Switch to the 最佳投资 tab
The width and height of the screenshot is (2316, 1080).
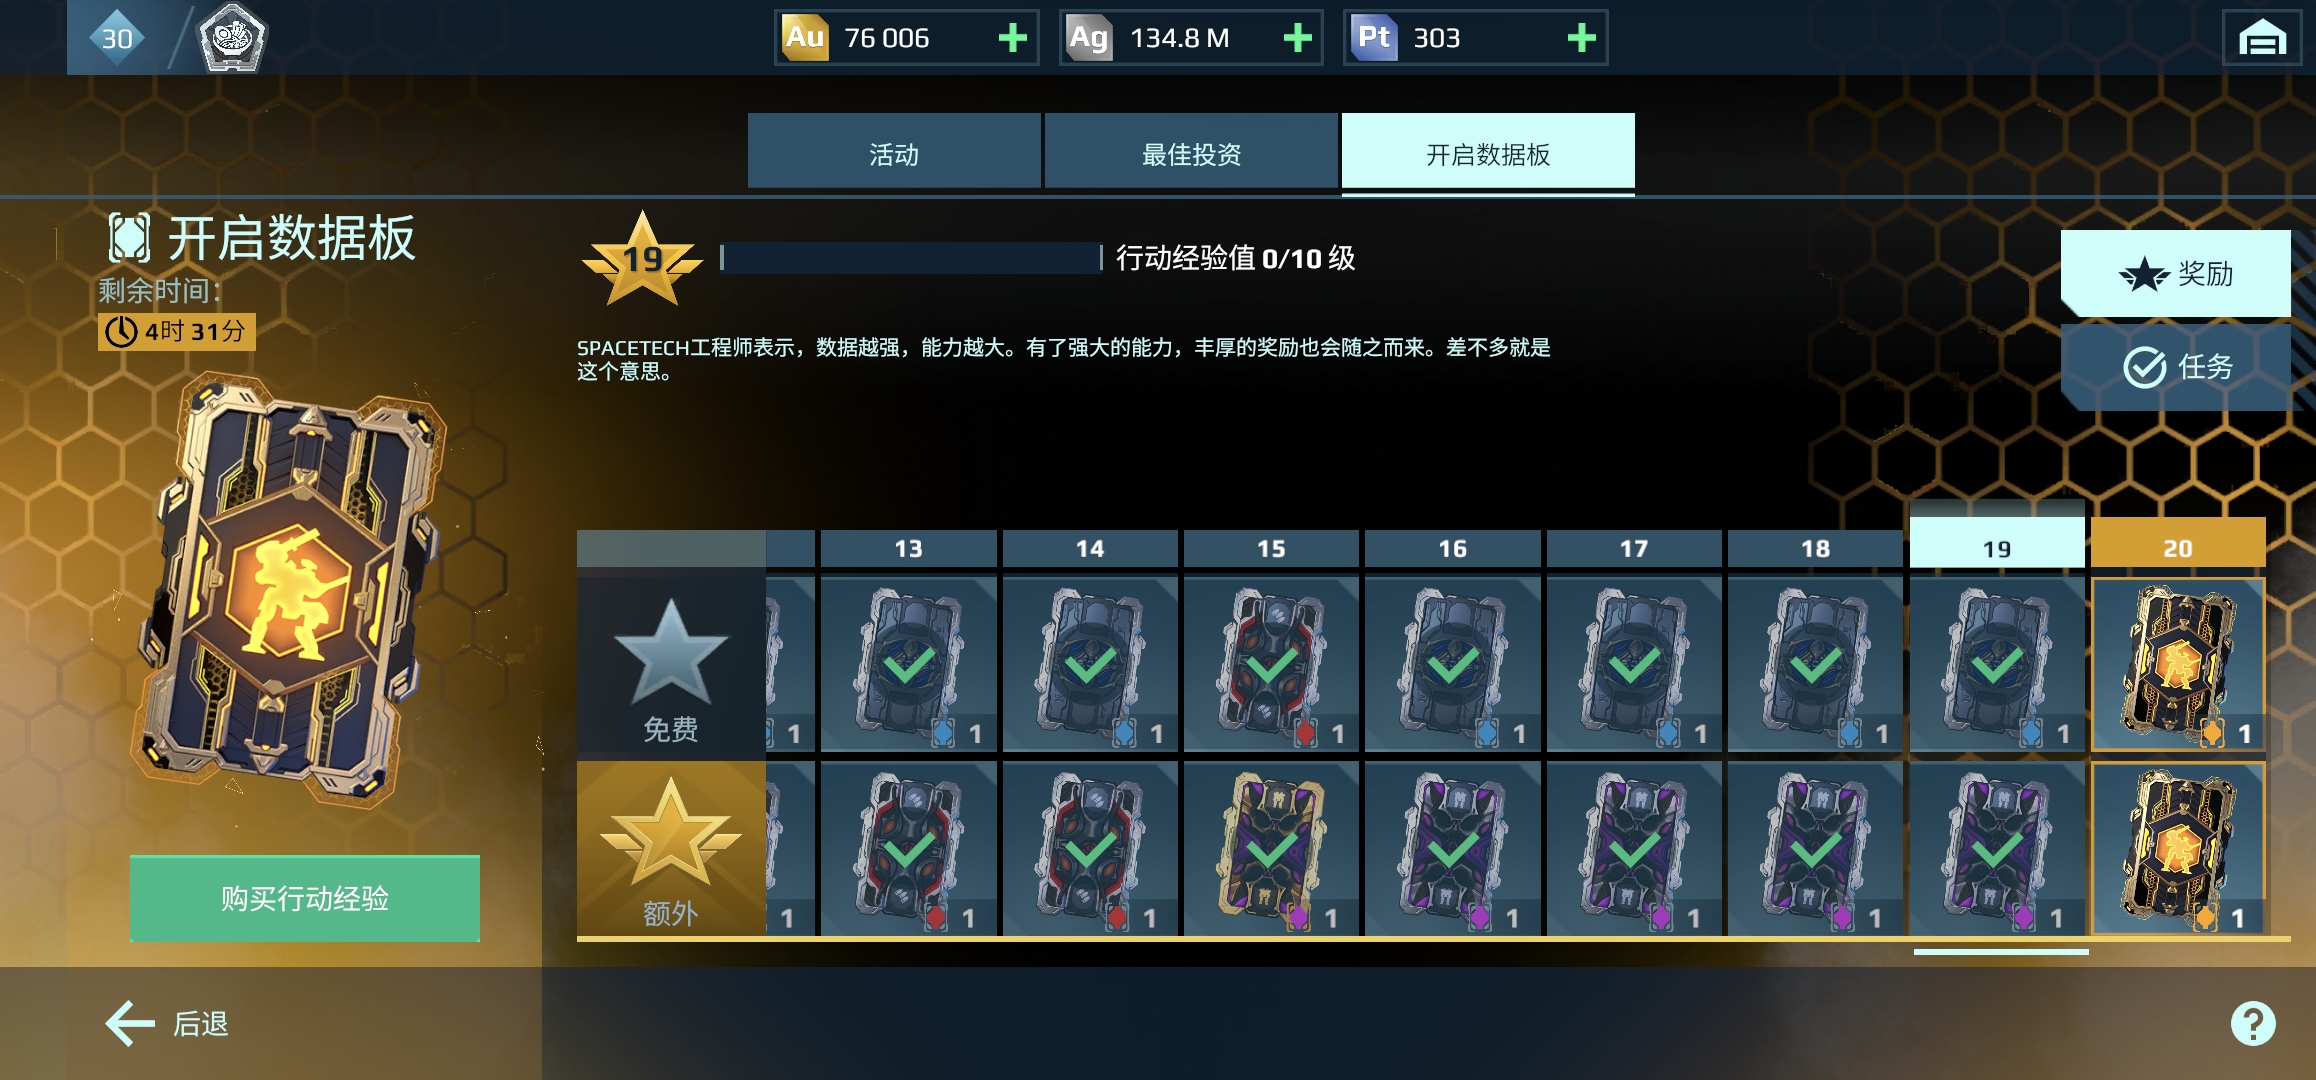1191,152
